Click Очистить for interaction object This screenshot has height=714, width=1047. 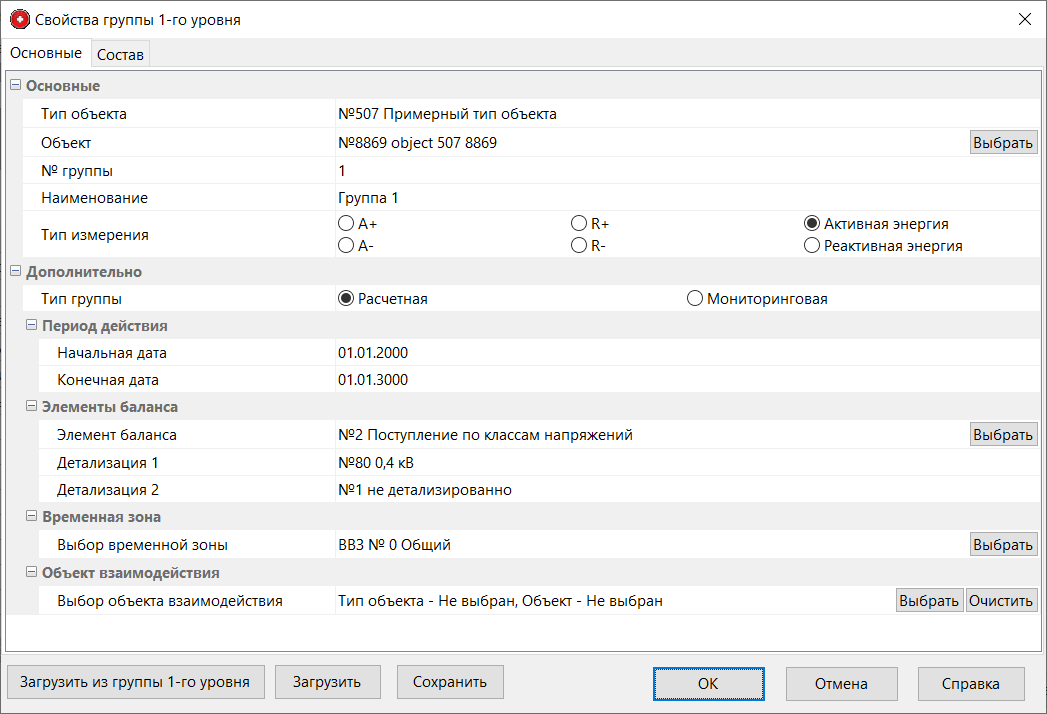pos(1001,601)
